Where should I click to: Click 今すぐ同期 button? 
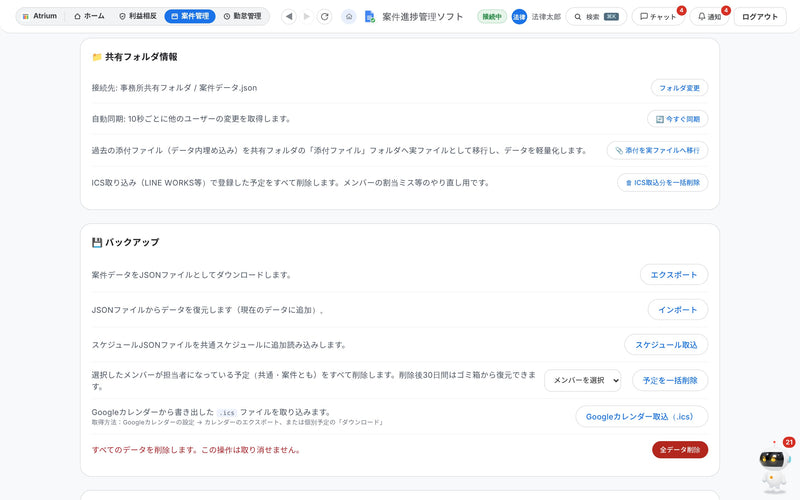click(x=678, y=119)
